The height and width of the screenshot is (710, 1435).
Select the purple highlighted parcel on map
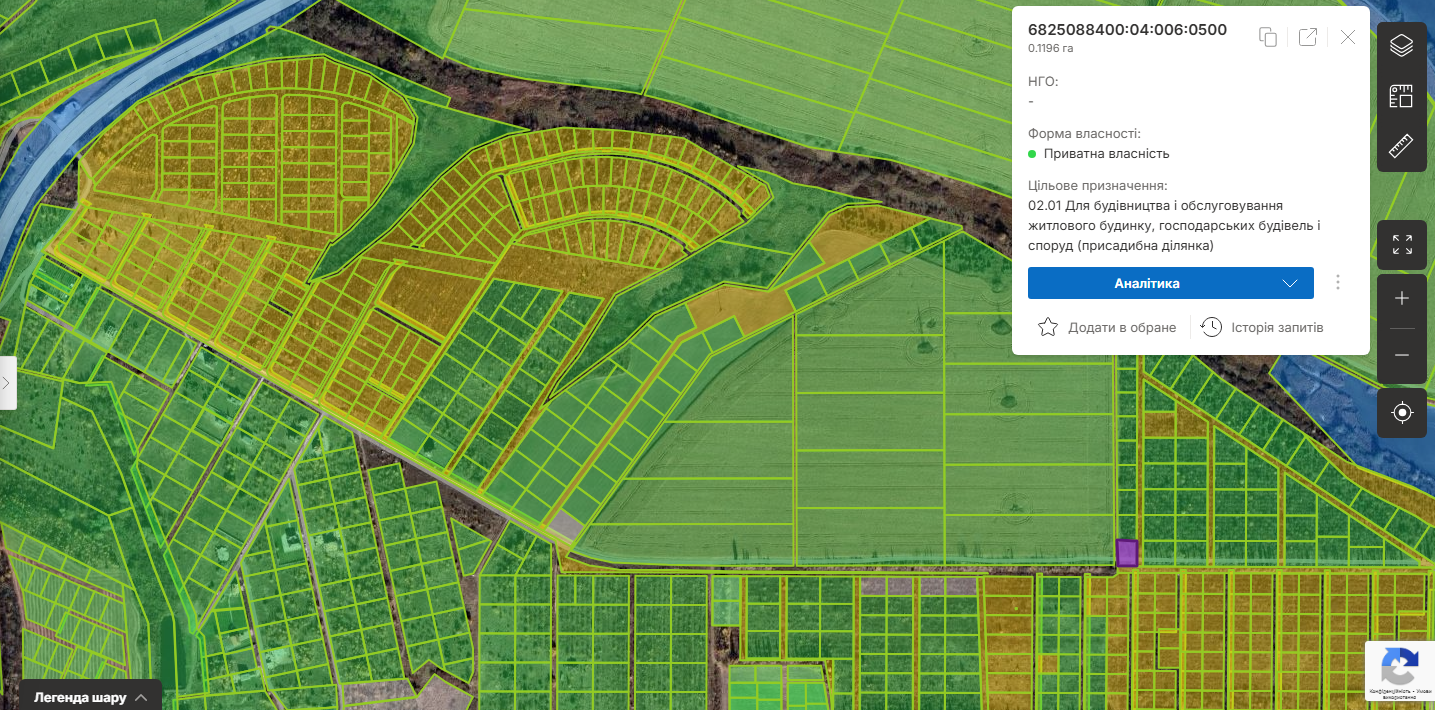point(1127,553)
